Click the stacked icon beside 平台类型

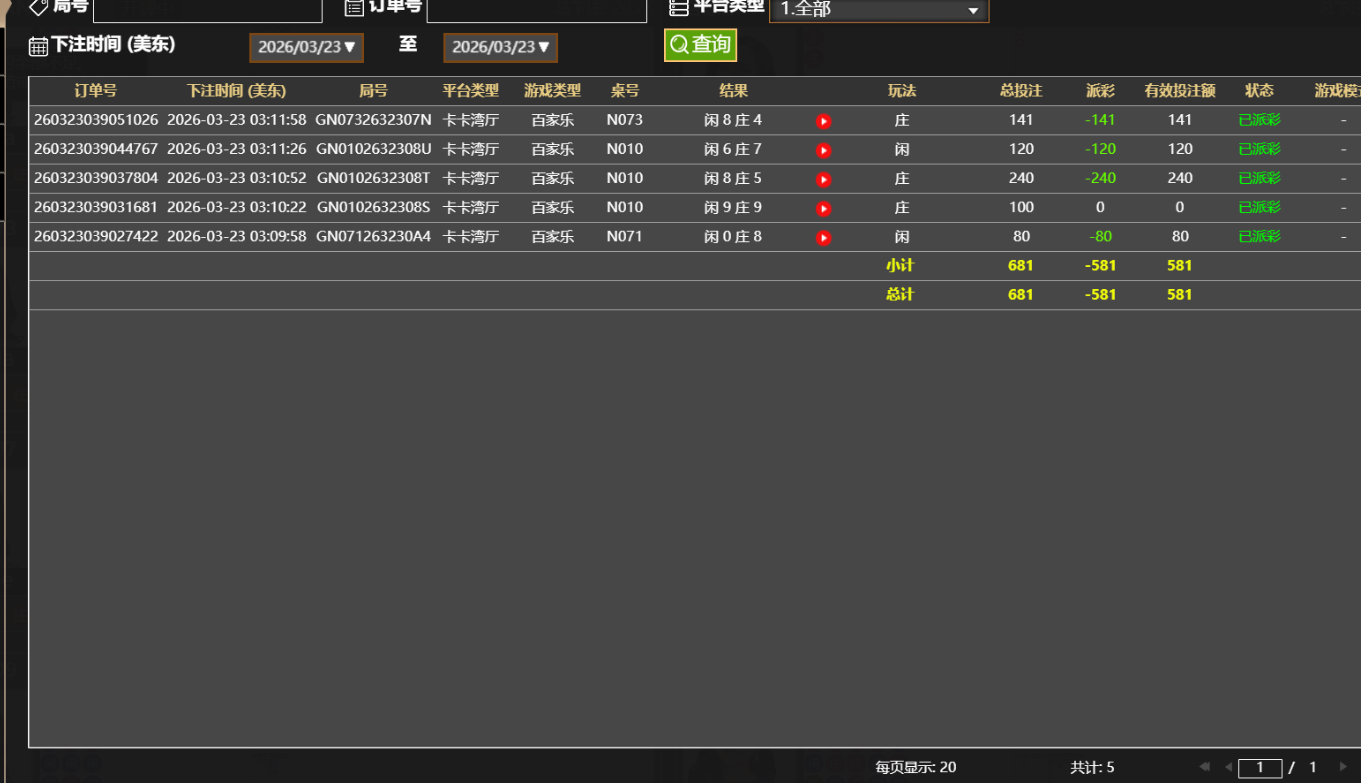coord(677,7)
